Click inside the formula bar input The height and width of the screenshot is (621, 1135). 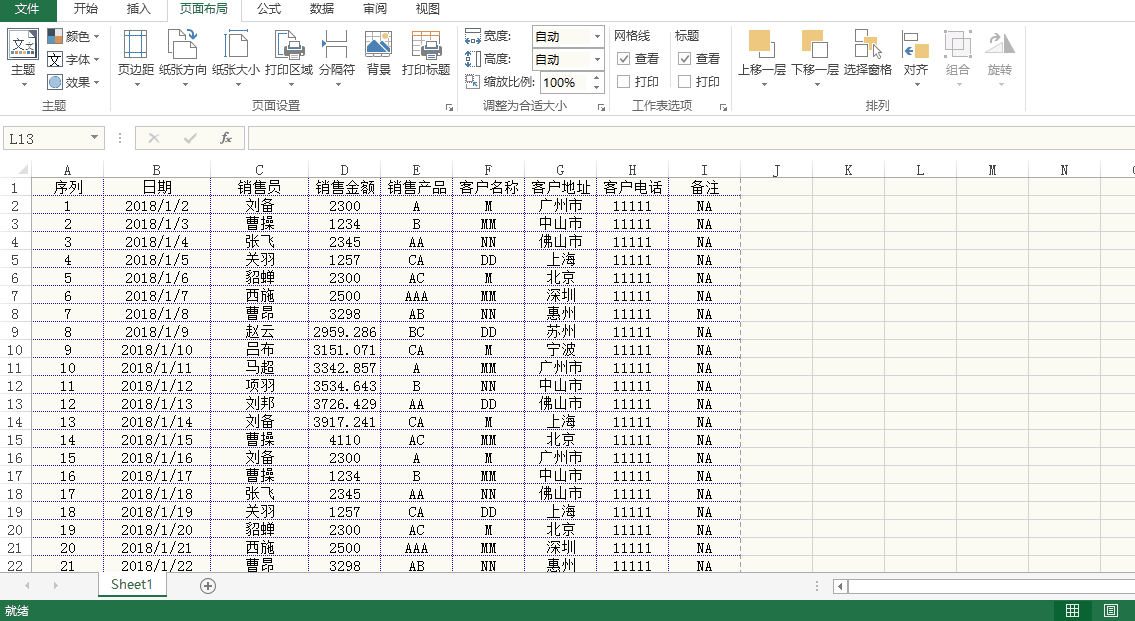(691, 138)
